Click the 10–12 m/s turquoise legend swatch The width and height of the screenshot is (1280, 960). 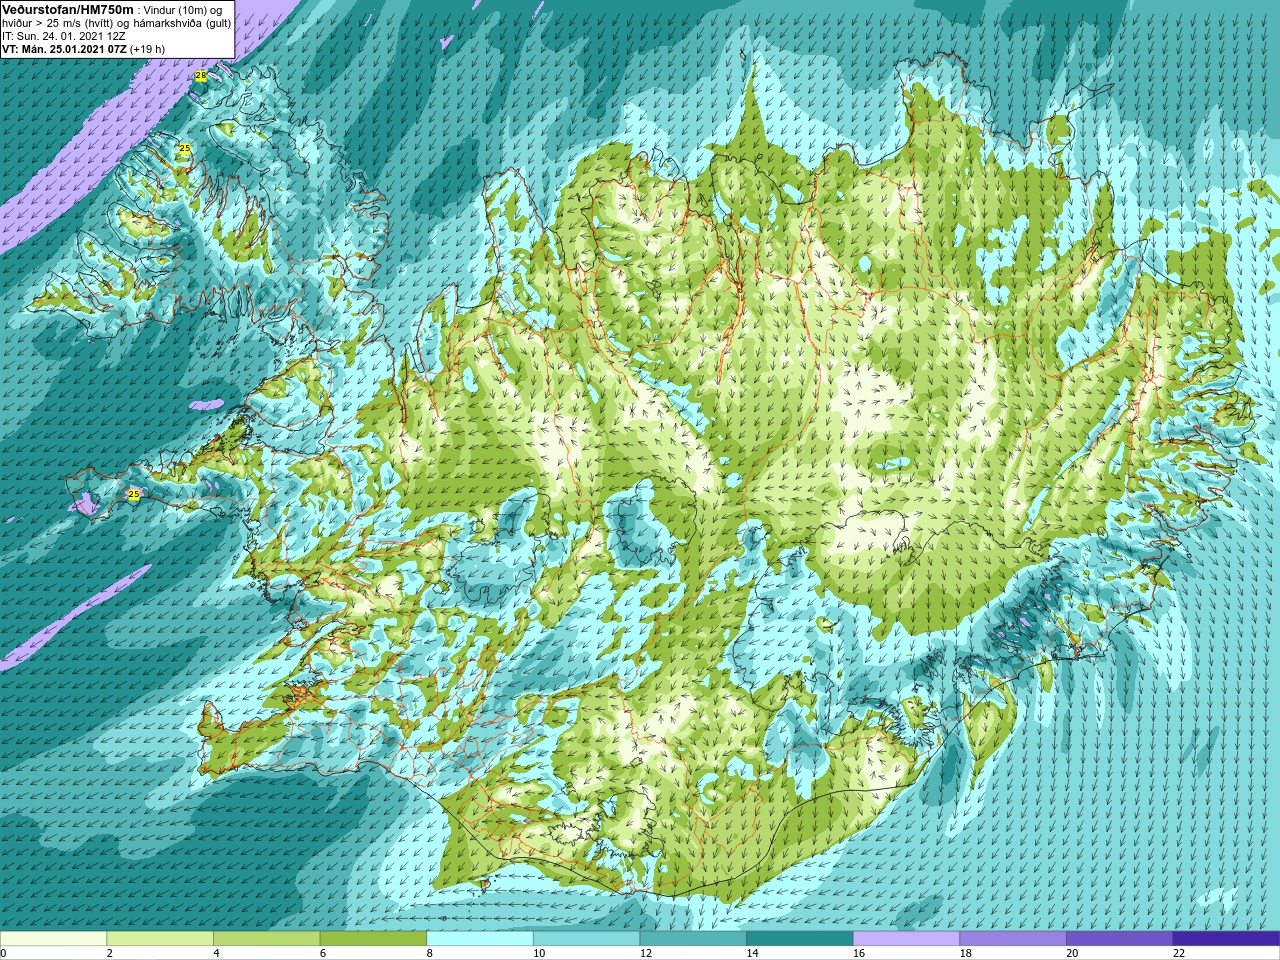point(587,939)
